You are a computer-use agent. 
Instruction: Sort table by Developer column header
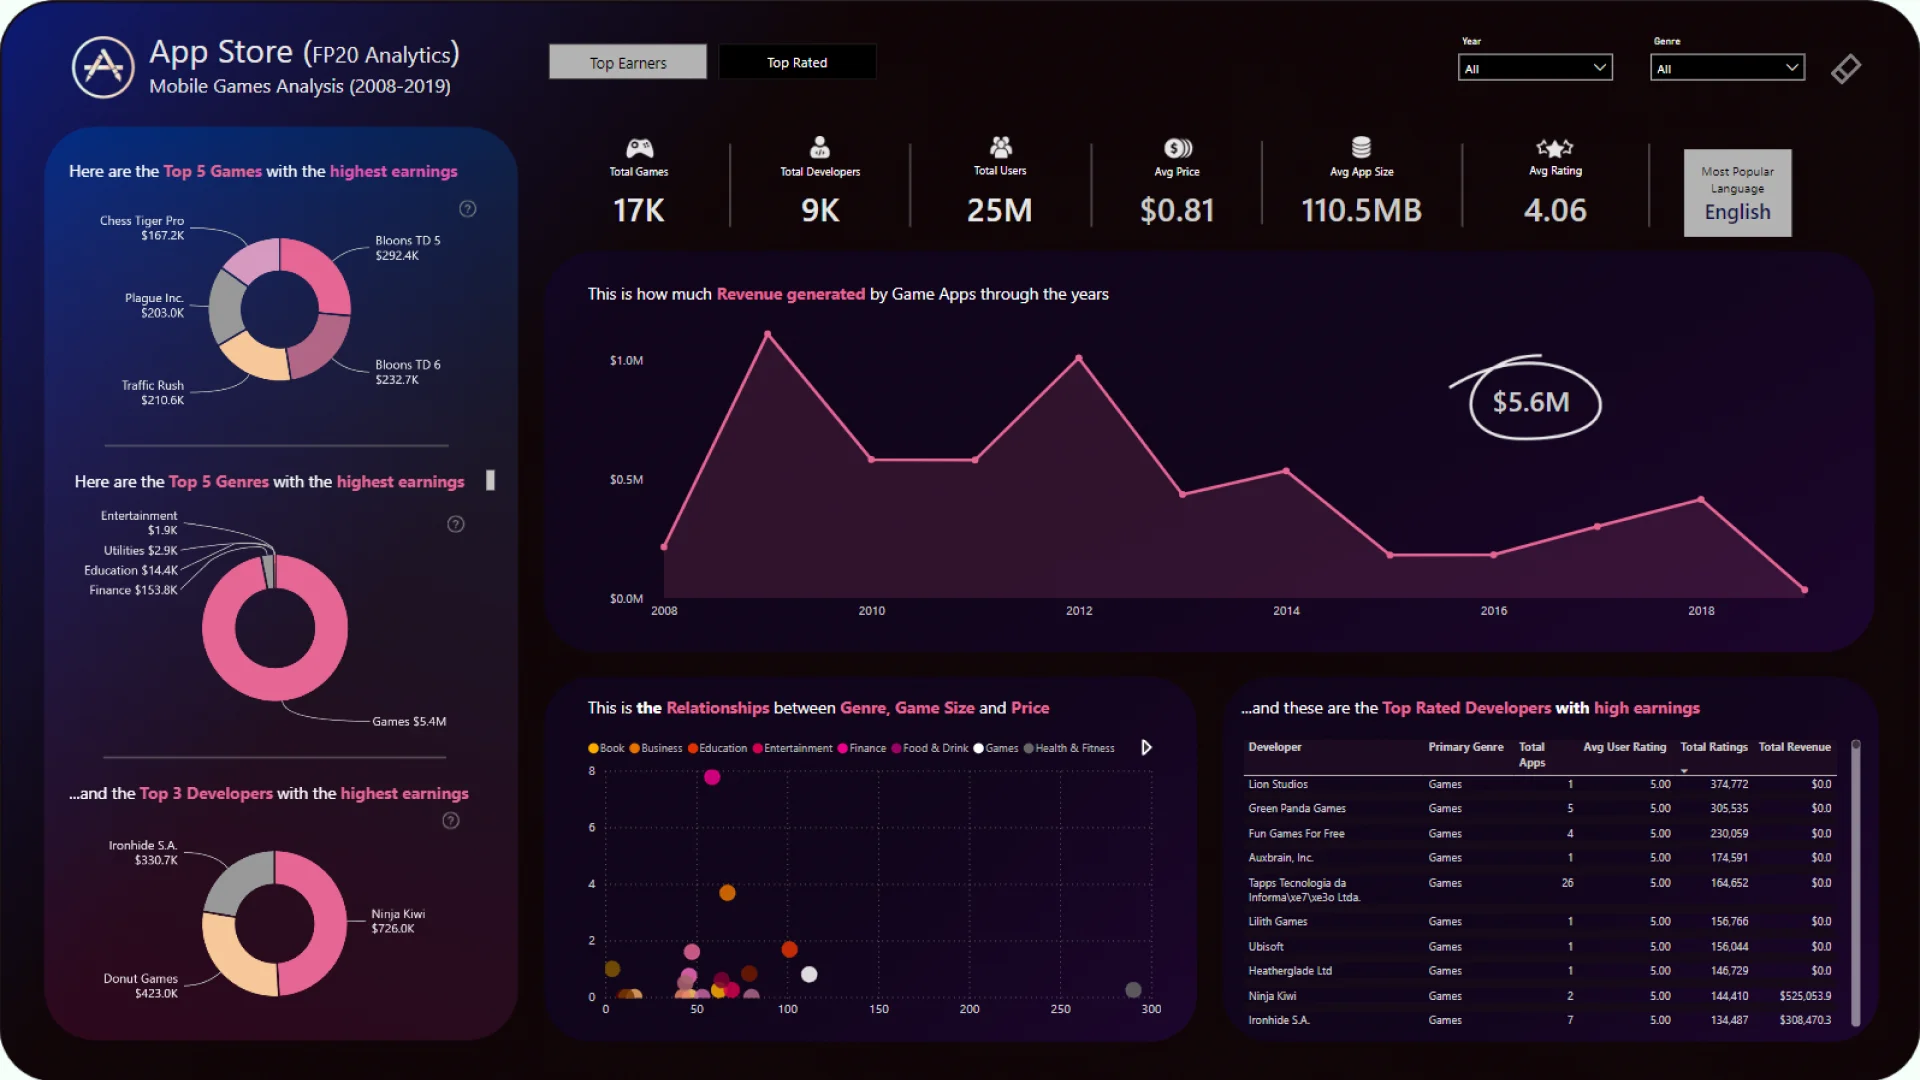1275,747
